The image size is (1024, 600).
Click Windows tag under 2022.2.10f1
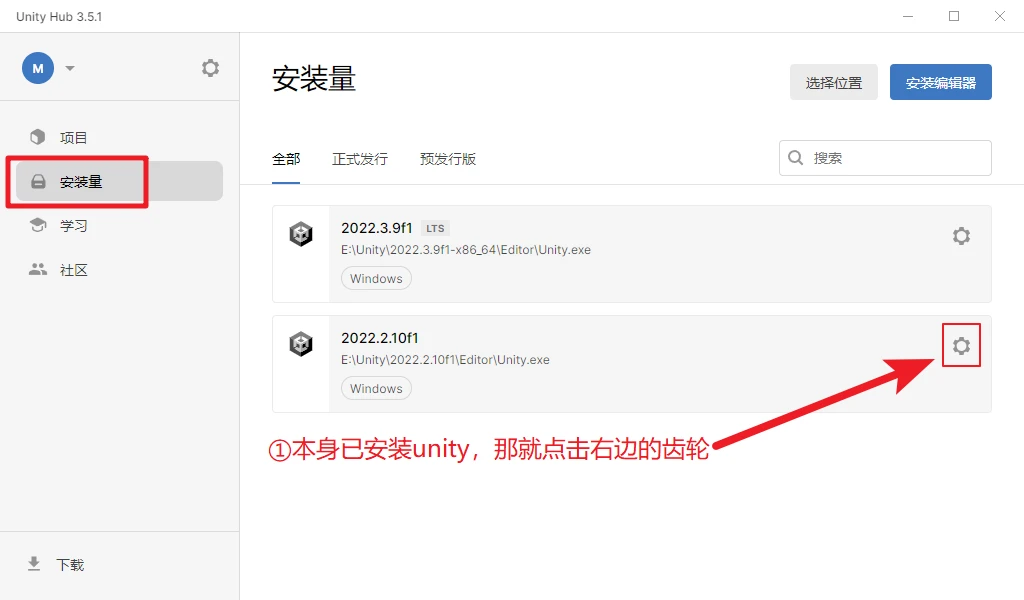tap(376, 388)
